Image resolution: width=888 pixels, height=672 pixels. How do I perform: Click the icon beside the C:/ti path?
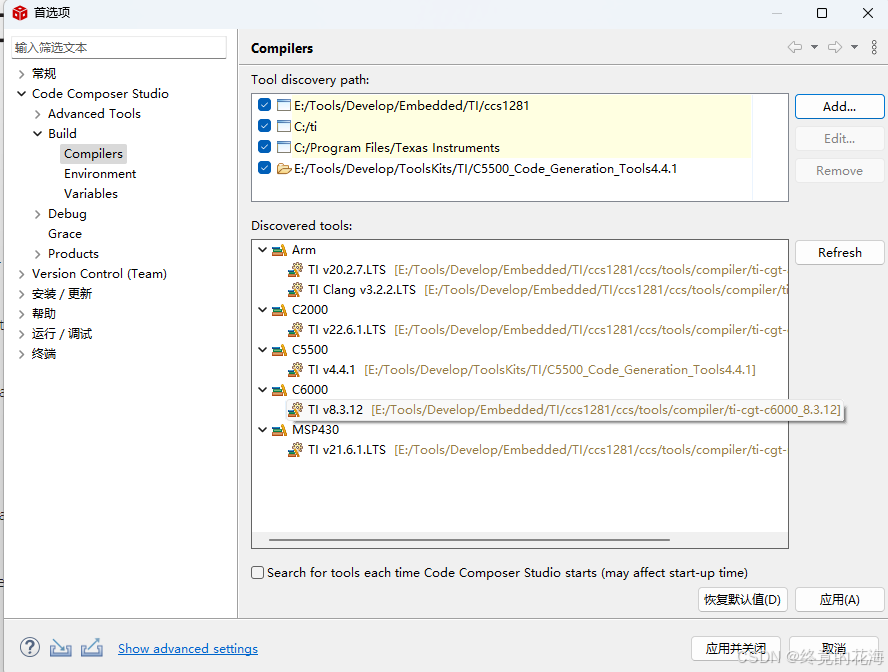click(x=284, y=126)
